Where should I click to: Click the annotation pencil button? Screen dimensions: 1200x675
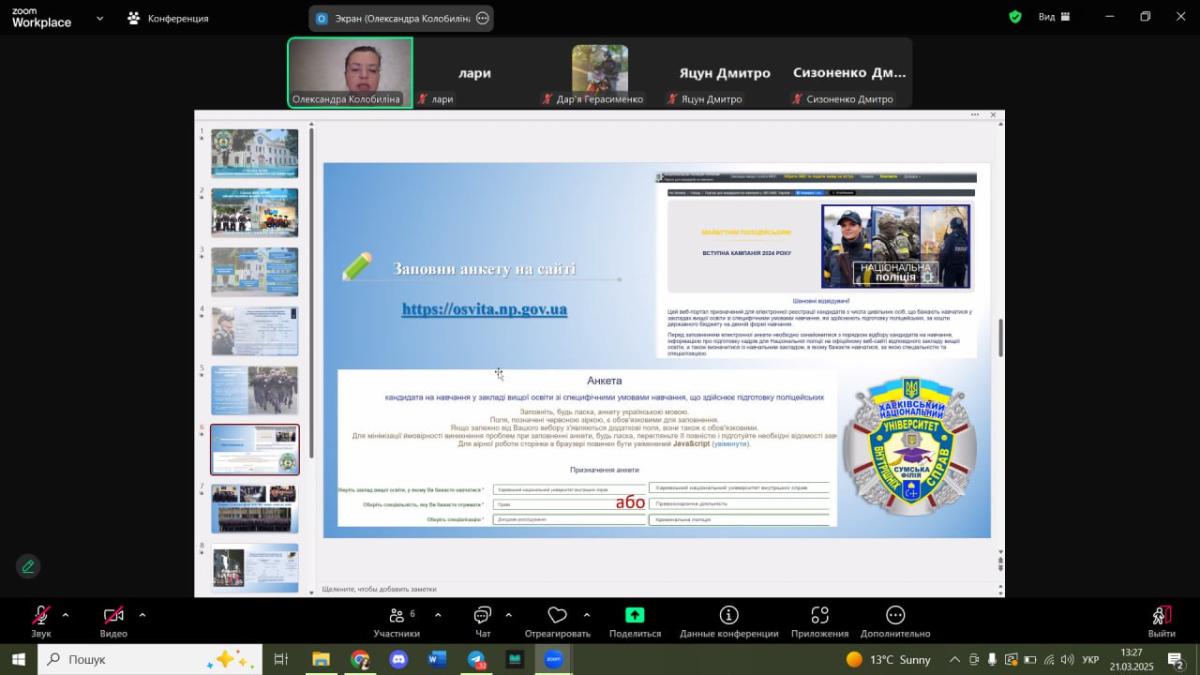28,566
